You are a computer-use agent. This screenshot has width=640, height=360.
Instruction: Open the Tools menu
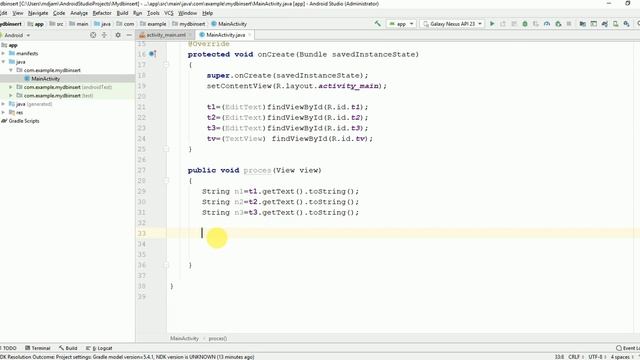tap(153, 13)
